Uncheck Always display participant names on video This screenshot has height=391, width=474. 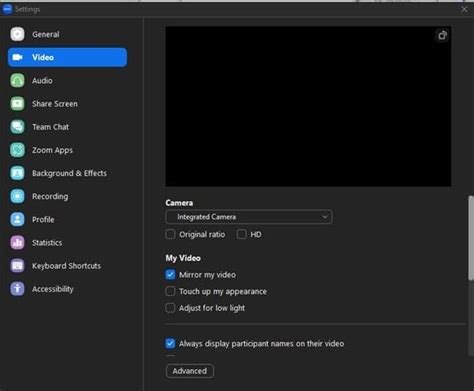pos(170,343)
